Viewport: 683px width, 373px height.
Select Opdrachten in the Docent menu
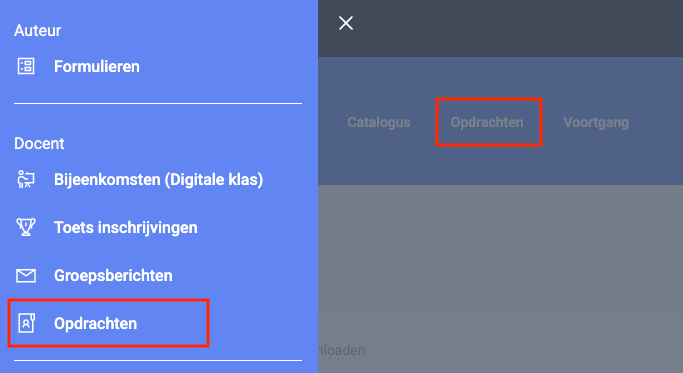coord(95,323)
